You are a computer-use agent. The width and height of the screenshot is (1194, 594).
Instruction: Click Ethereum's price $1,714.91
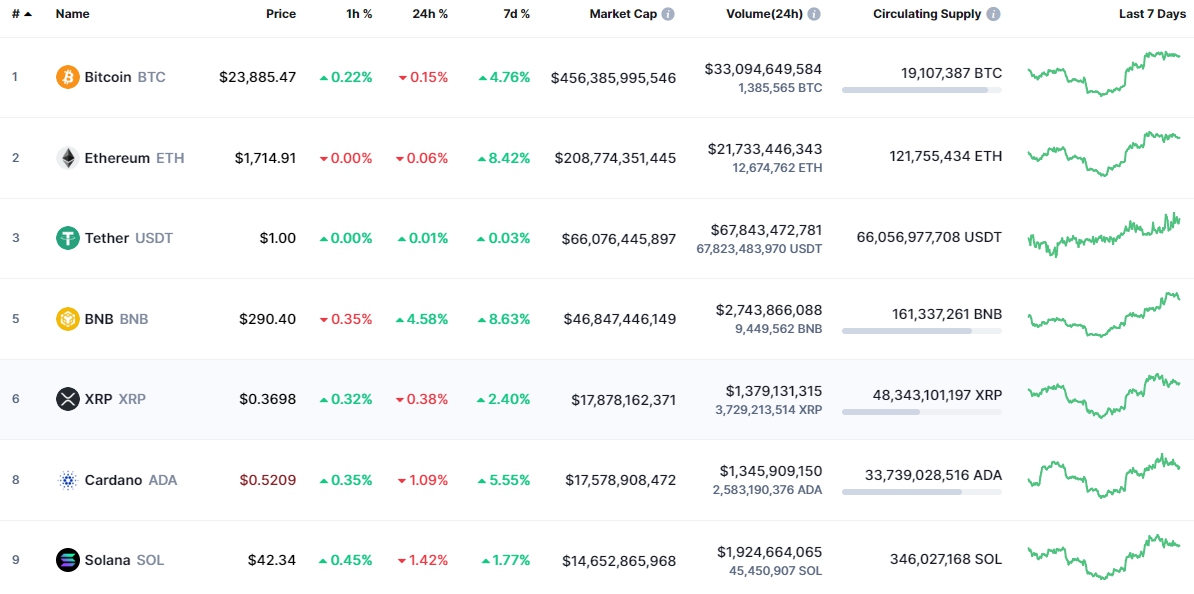(266, 158)
